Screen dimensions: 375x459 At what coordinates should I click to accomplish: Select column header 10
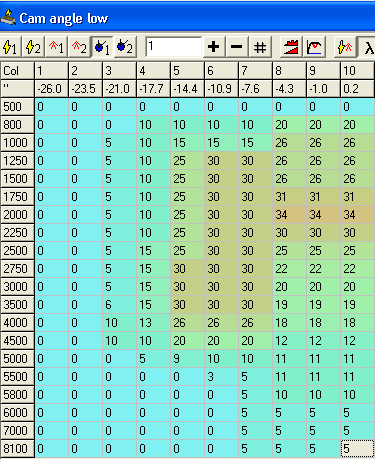(358, 71)
